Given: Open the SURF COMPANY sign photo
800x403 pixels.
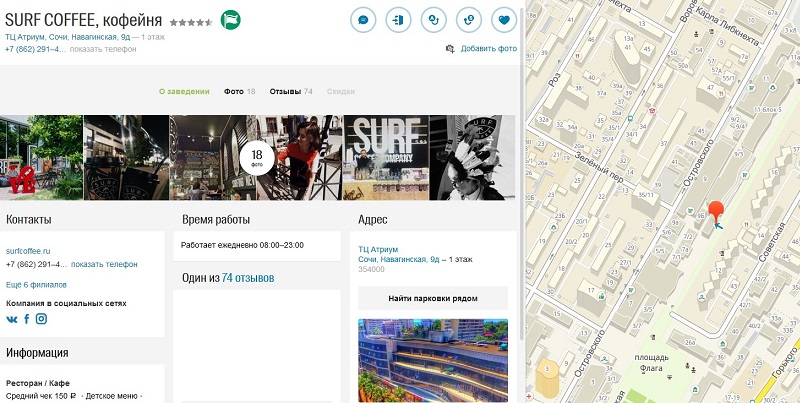Looking at the screenshot, I should (386, 157).
